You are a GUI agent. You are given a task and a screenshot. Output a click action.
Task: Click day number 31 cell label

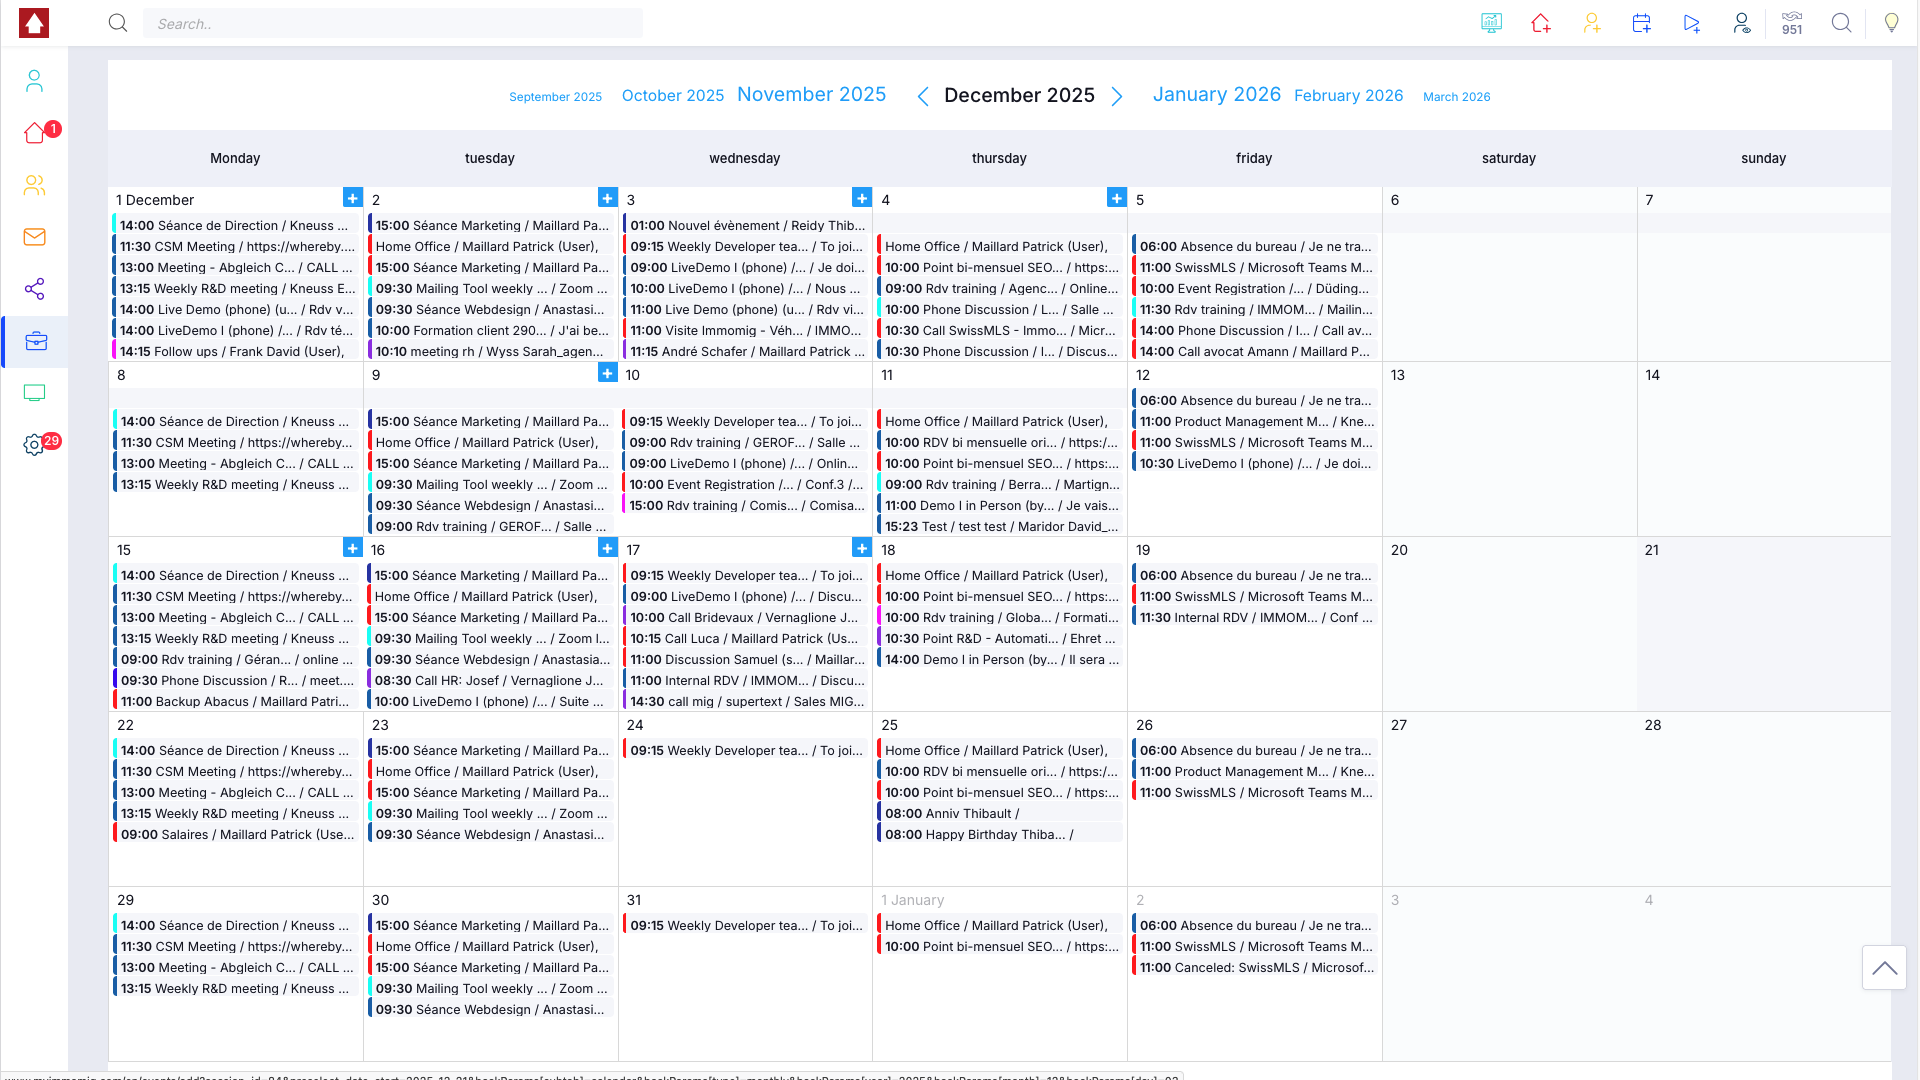(634, 900)
